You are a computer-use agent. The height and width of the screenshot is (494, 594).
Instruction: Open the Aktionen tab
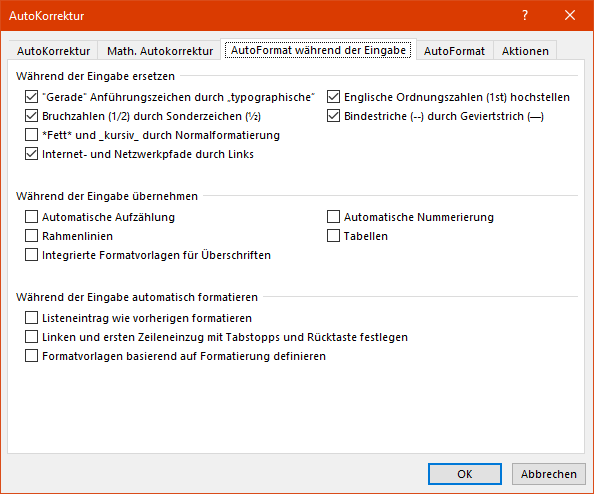pos(525,51)
